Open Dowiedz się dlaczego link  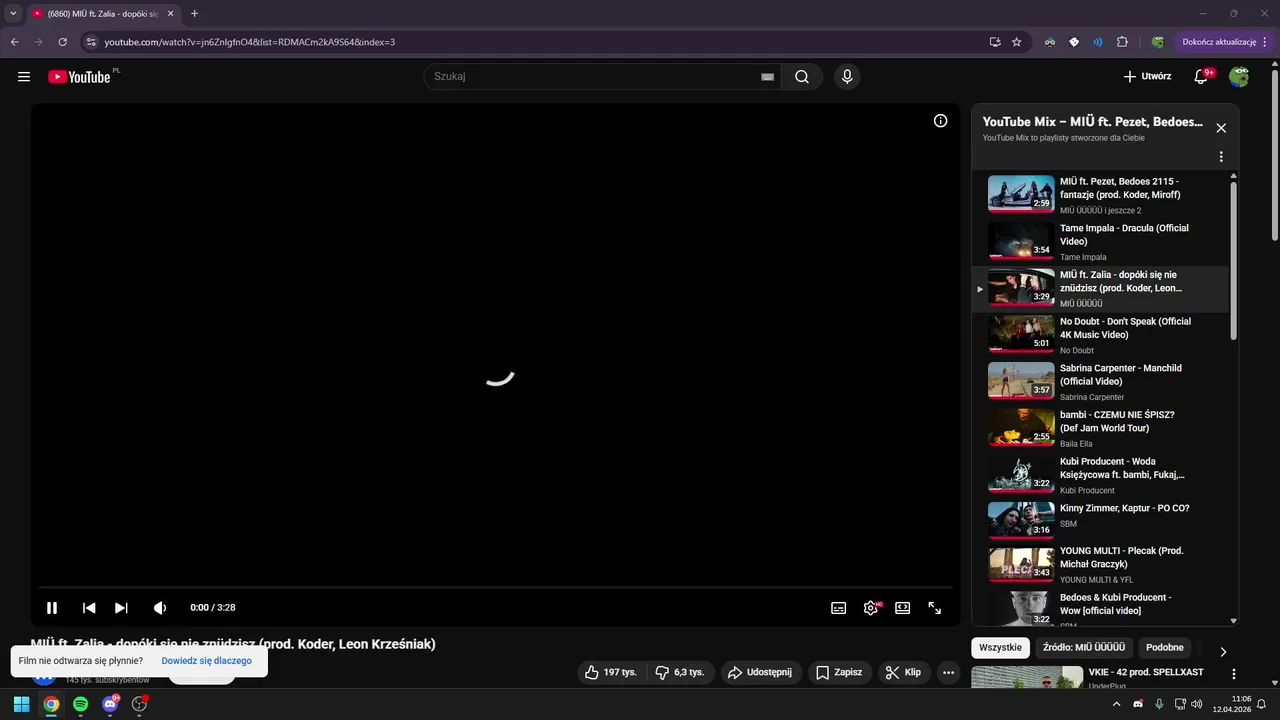(x=206, y=661)
